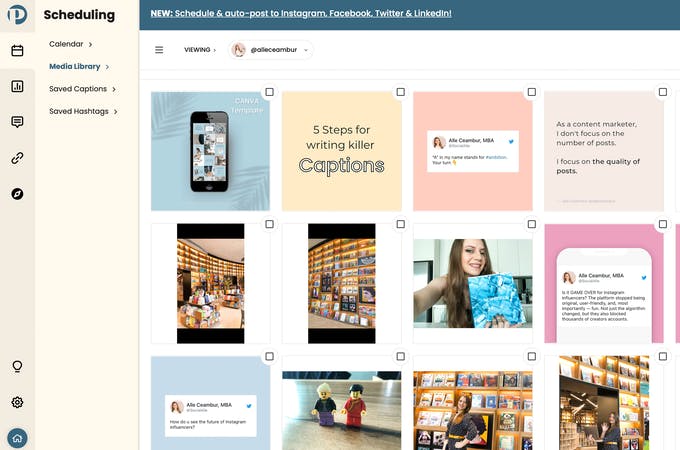This screenshot has width=680, height=450.
Task: Open the link in bio chain icon
Action: (x=17, y=158)
